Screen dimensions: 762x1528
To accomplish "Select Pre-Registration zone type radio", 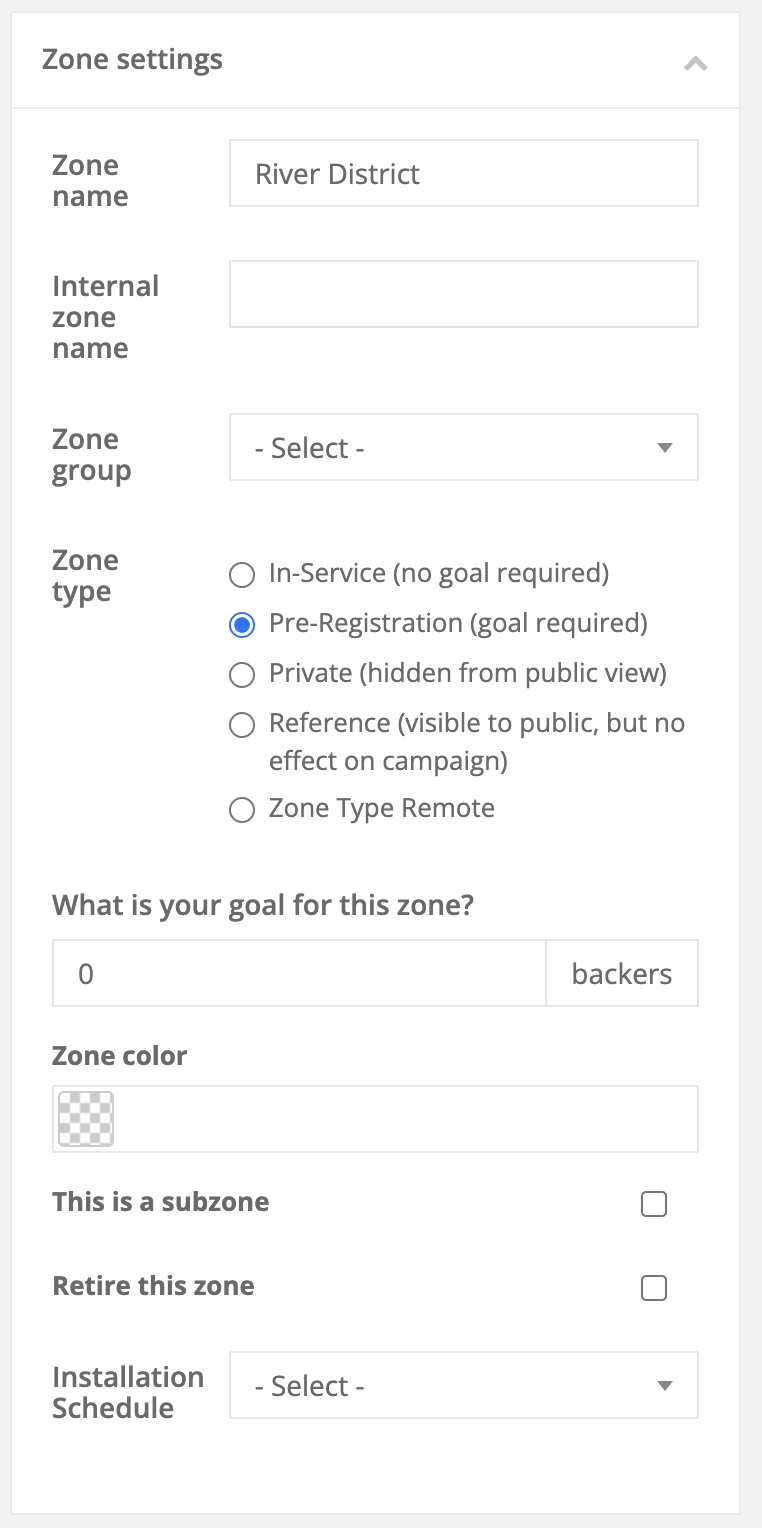I will (242, 625).
